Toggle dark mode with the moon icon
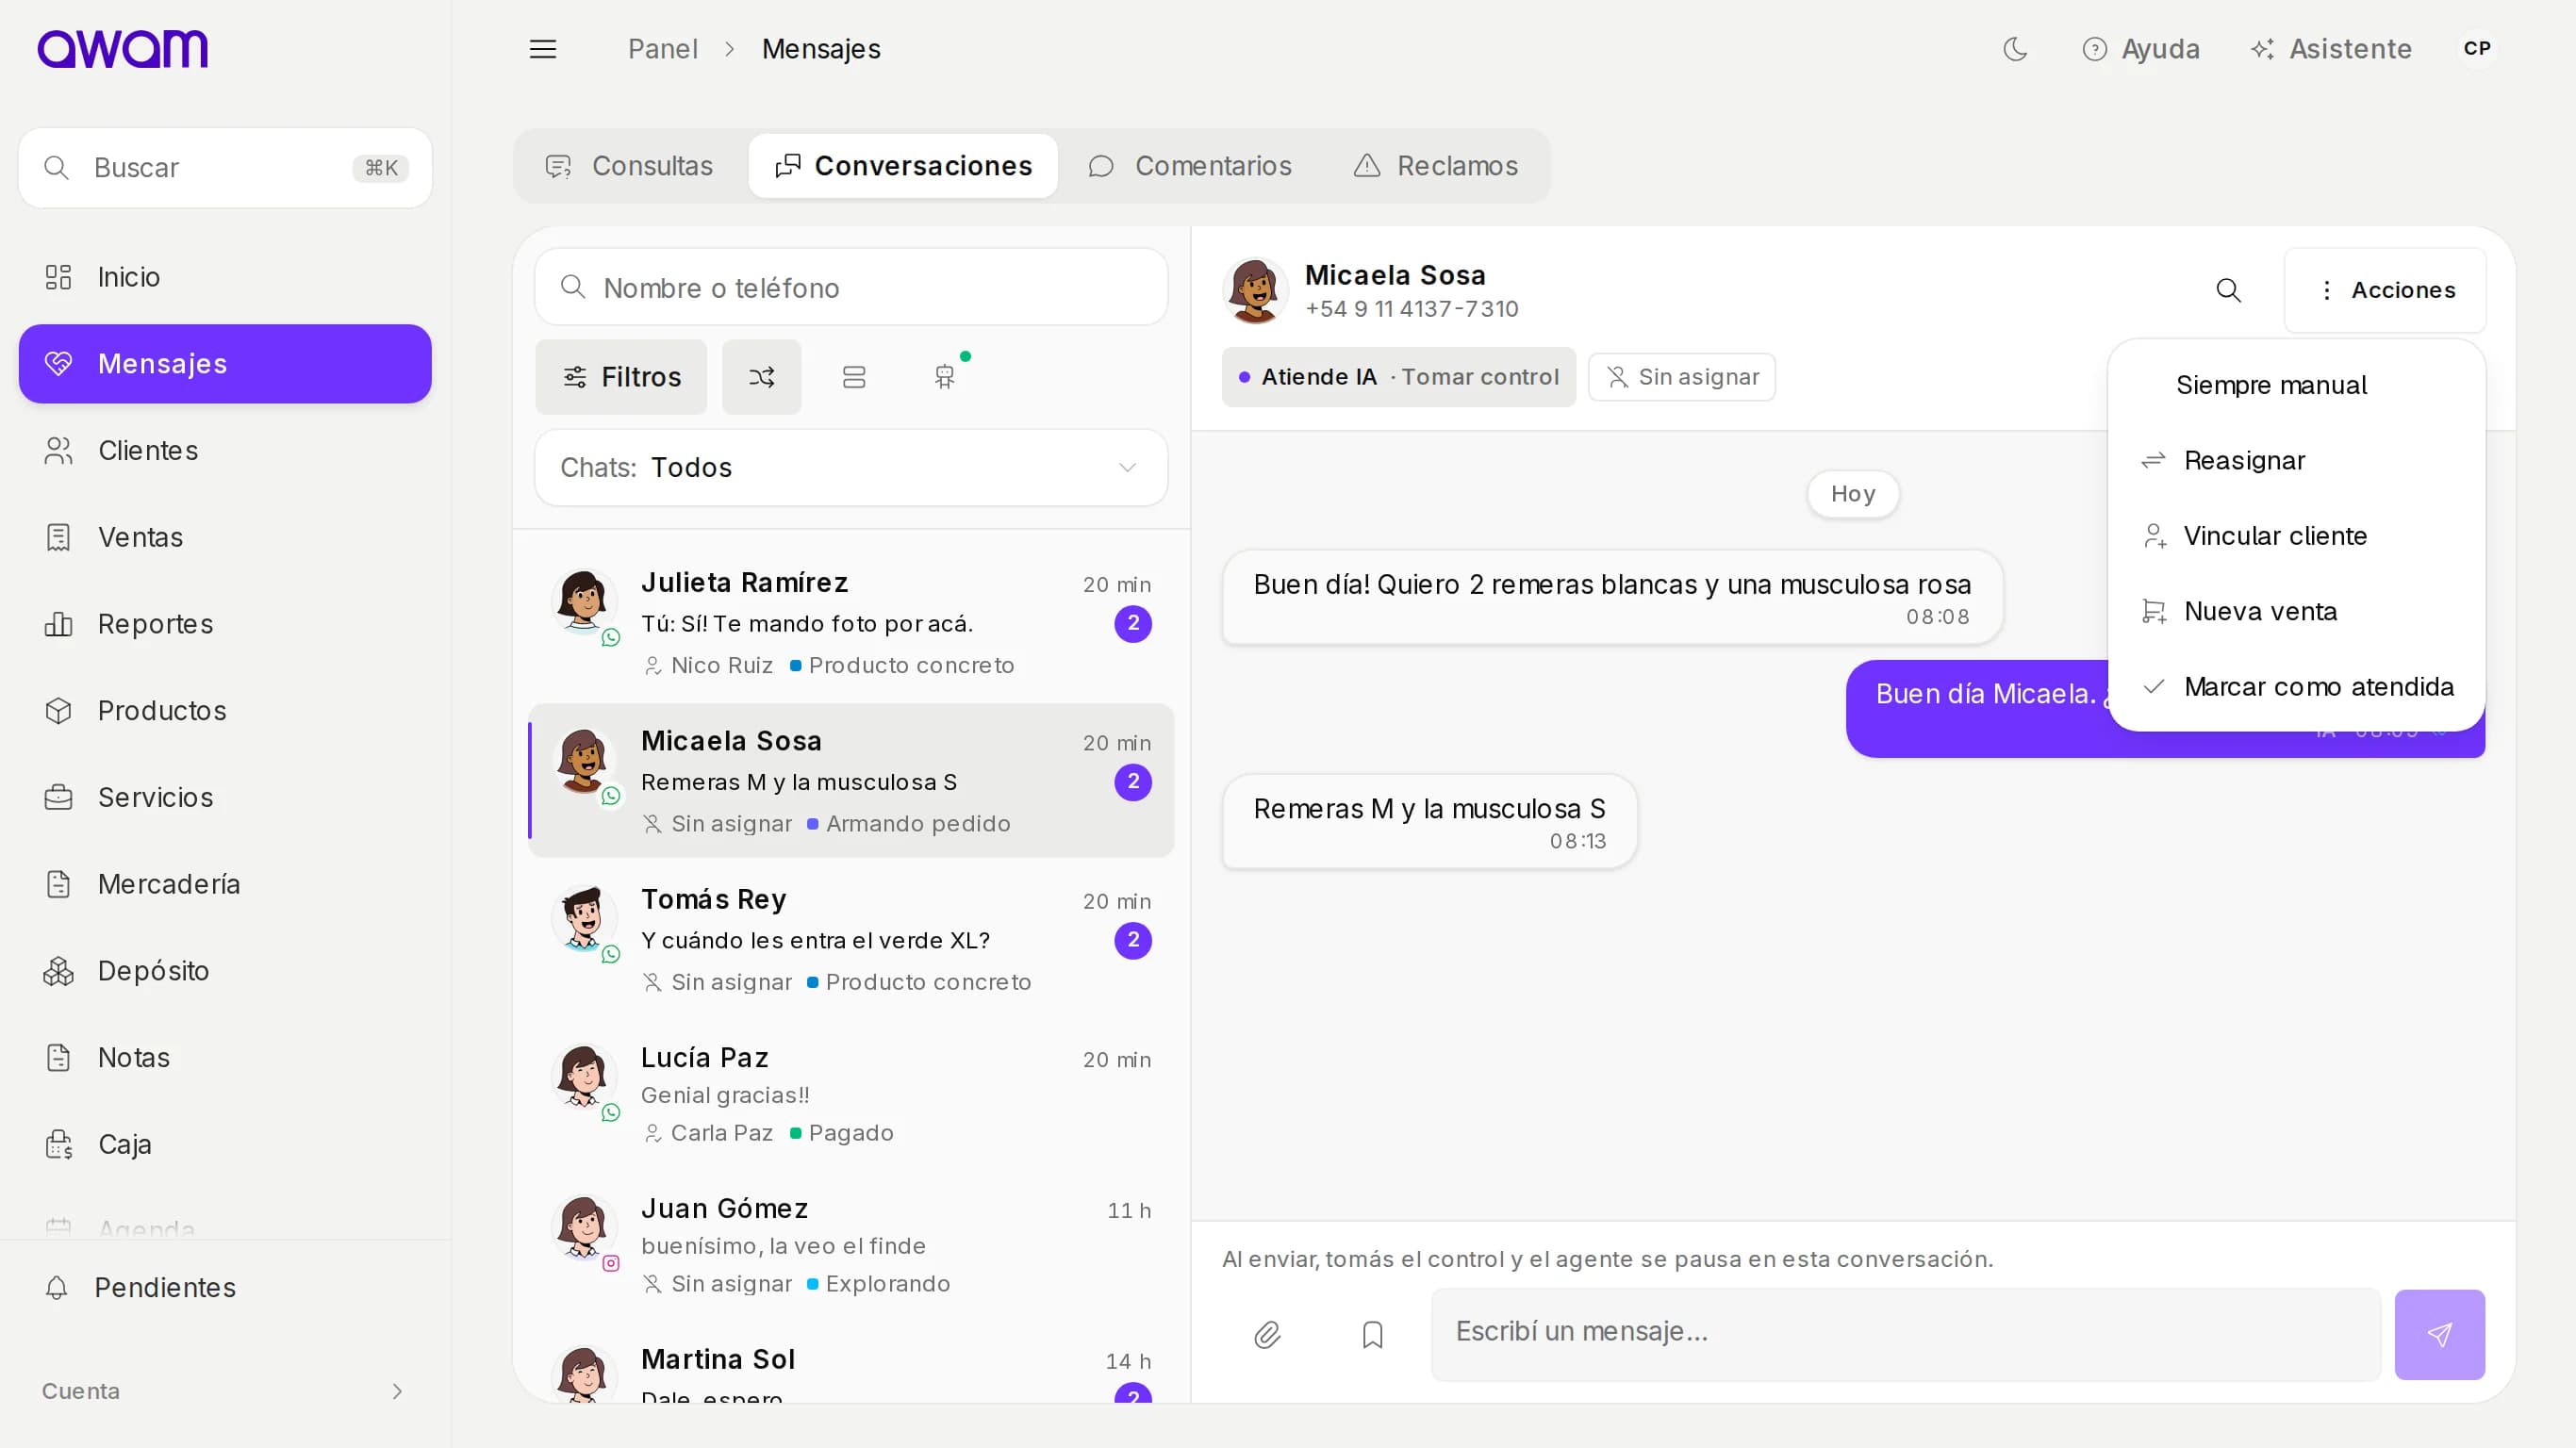The width and height of the screenshot is (2576, 1448). (x=2015, y=49)
